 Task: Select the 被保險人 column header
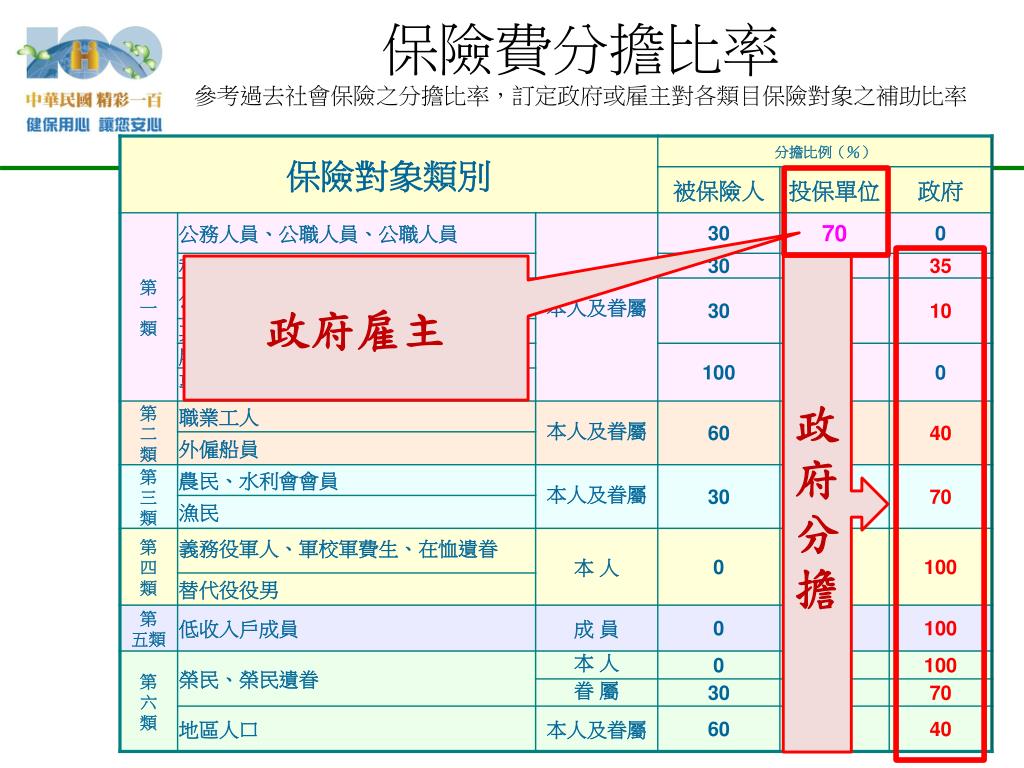pos(718,191)
